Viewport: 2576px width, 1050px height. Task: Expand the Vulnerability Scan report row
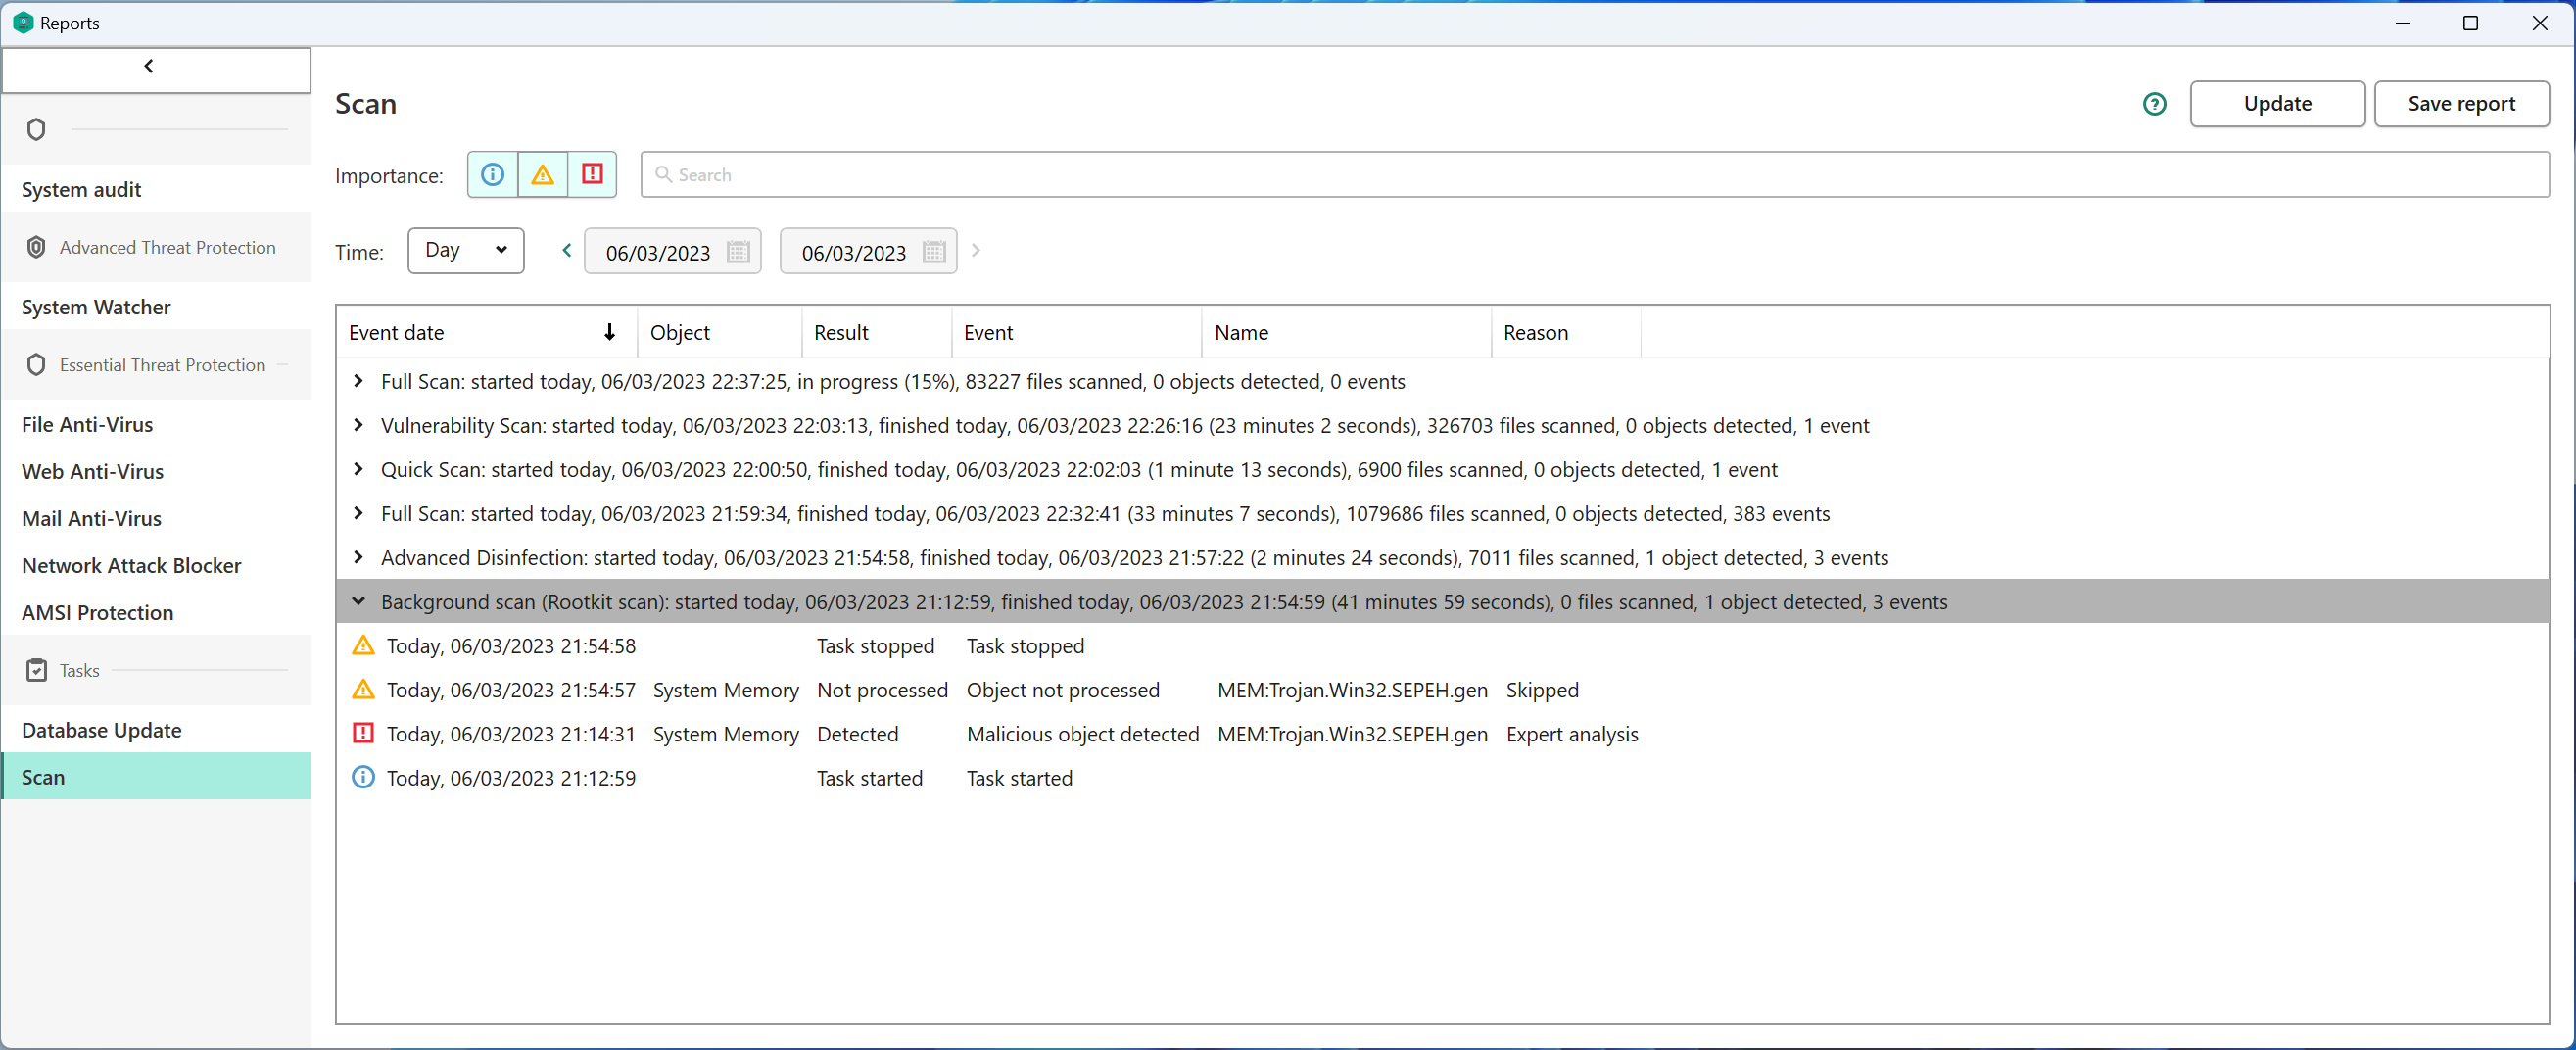coord(358,425)
